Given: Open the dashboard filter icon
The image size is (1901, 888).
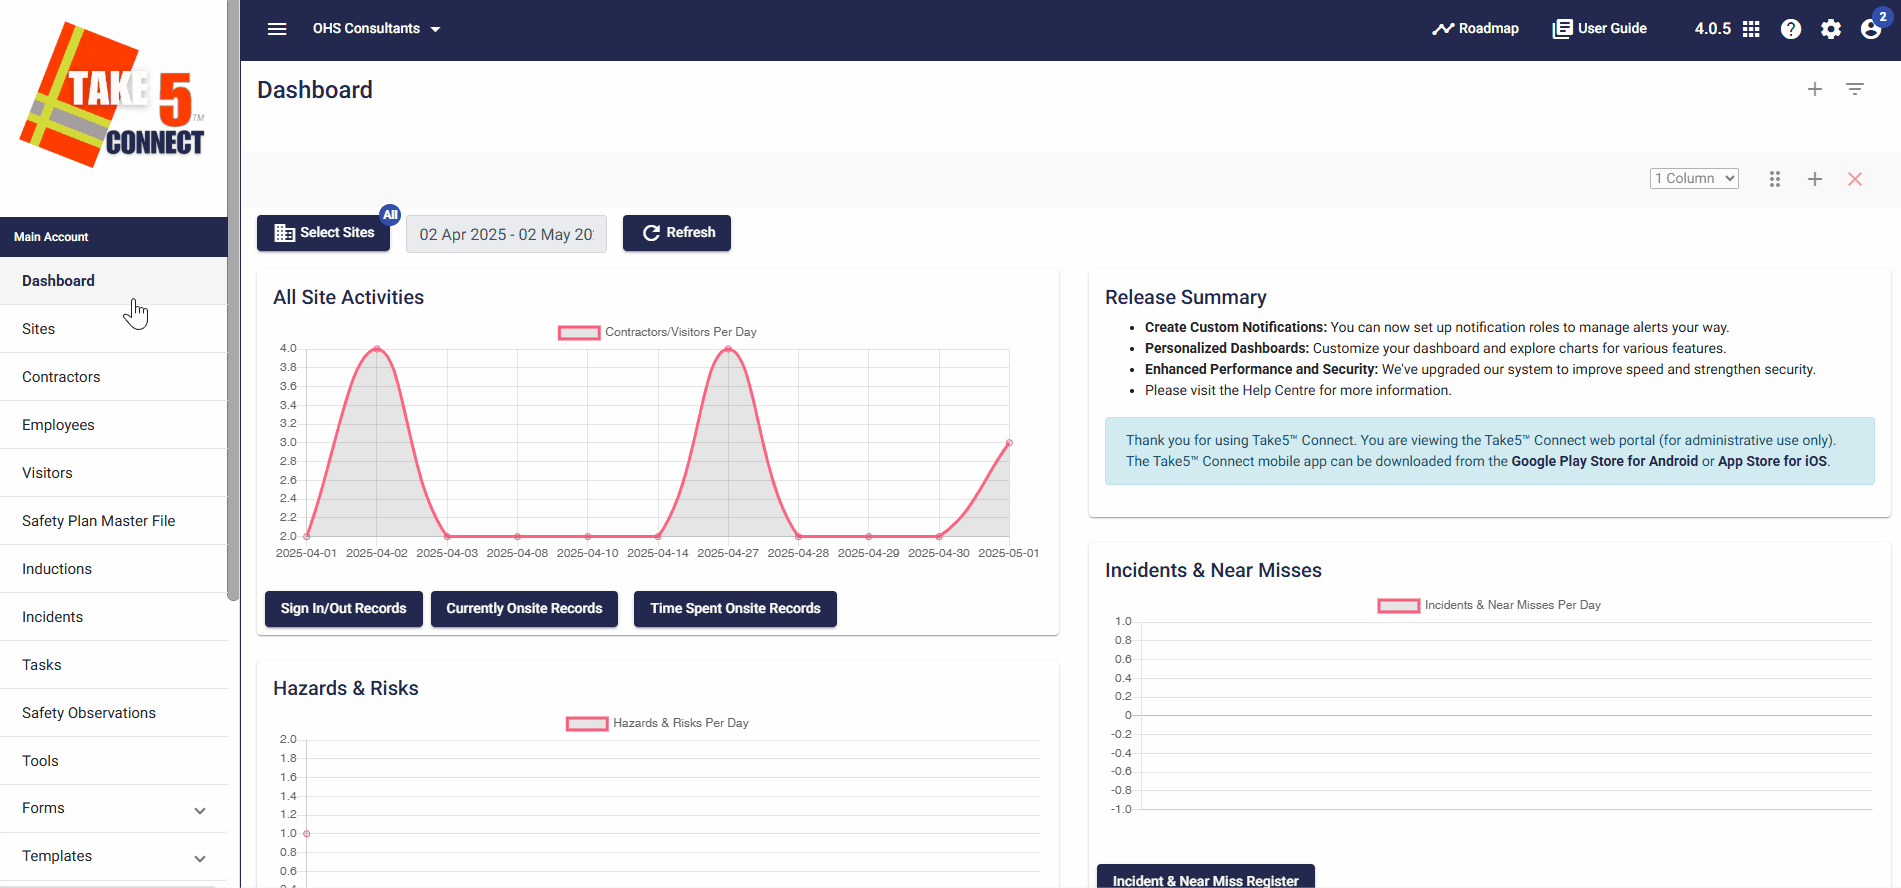Looking at the screenshot, I should pos(1855,90).
